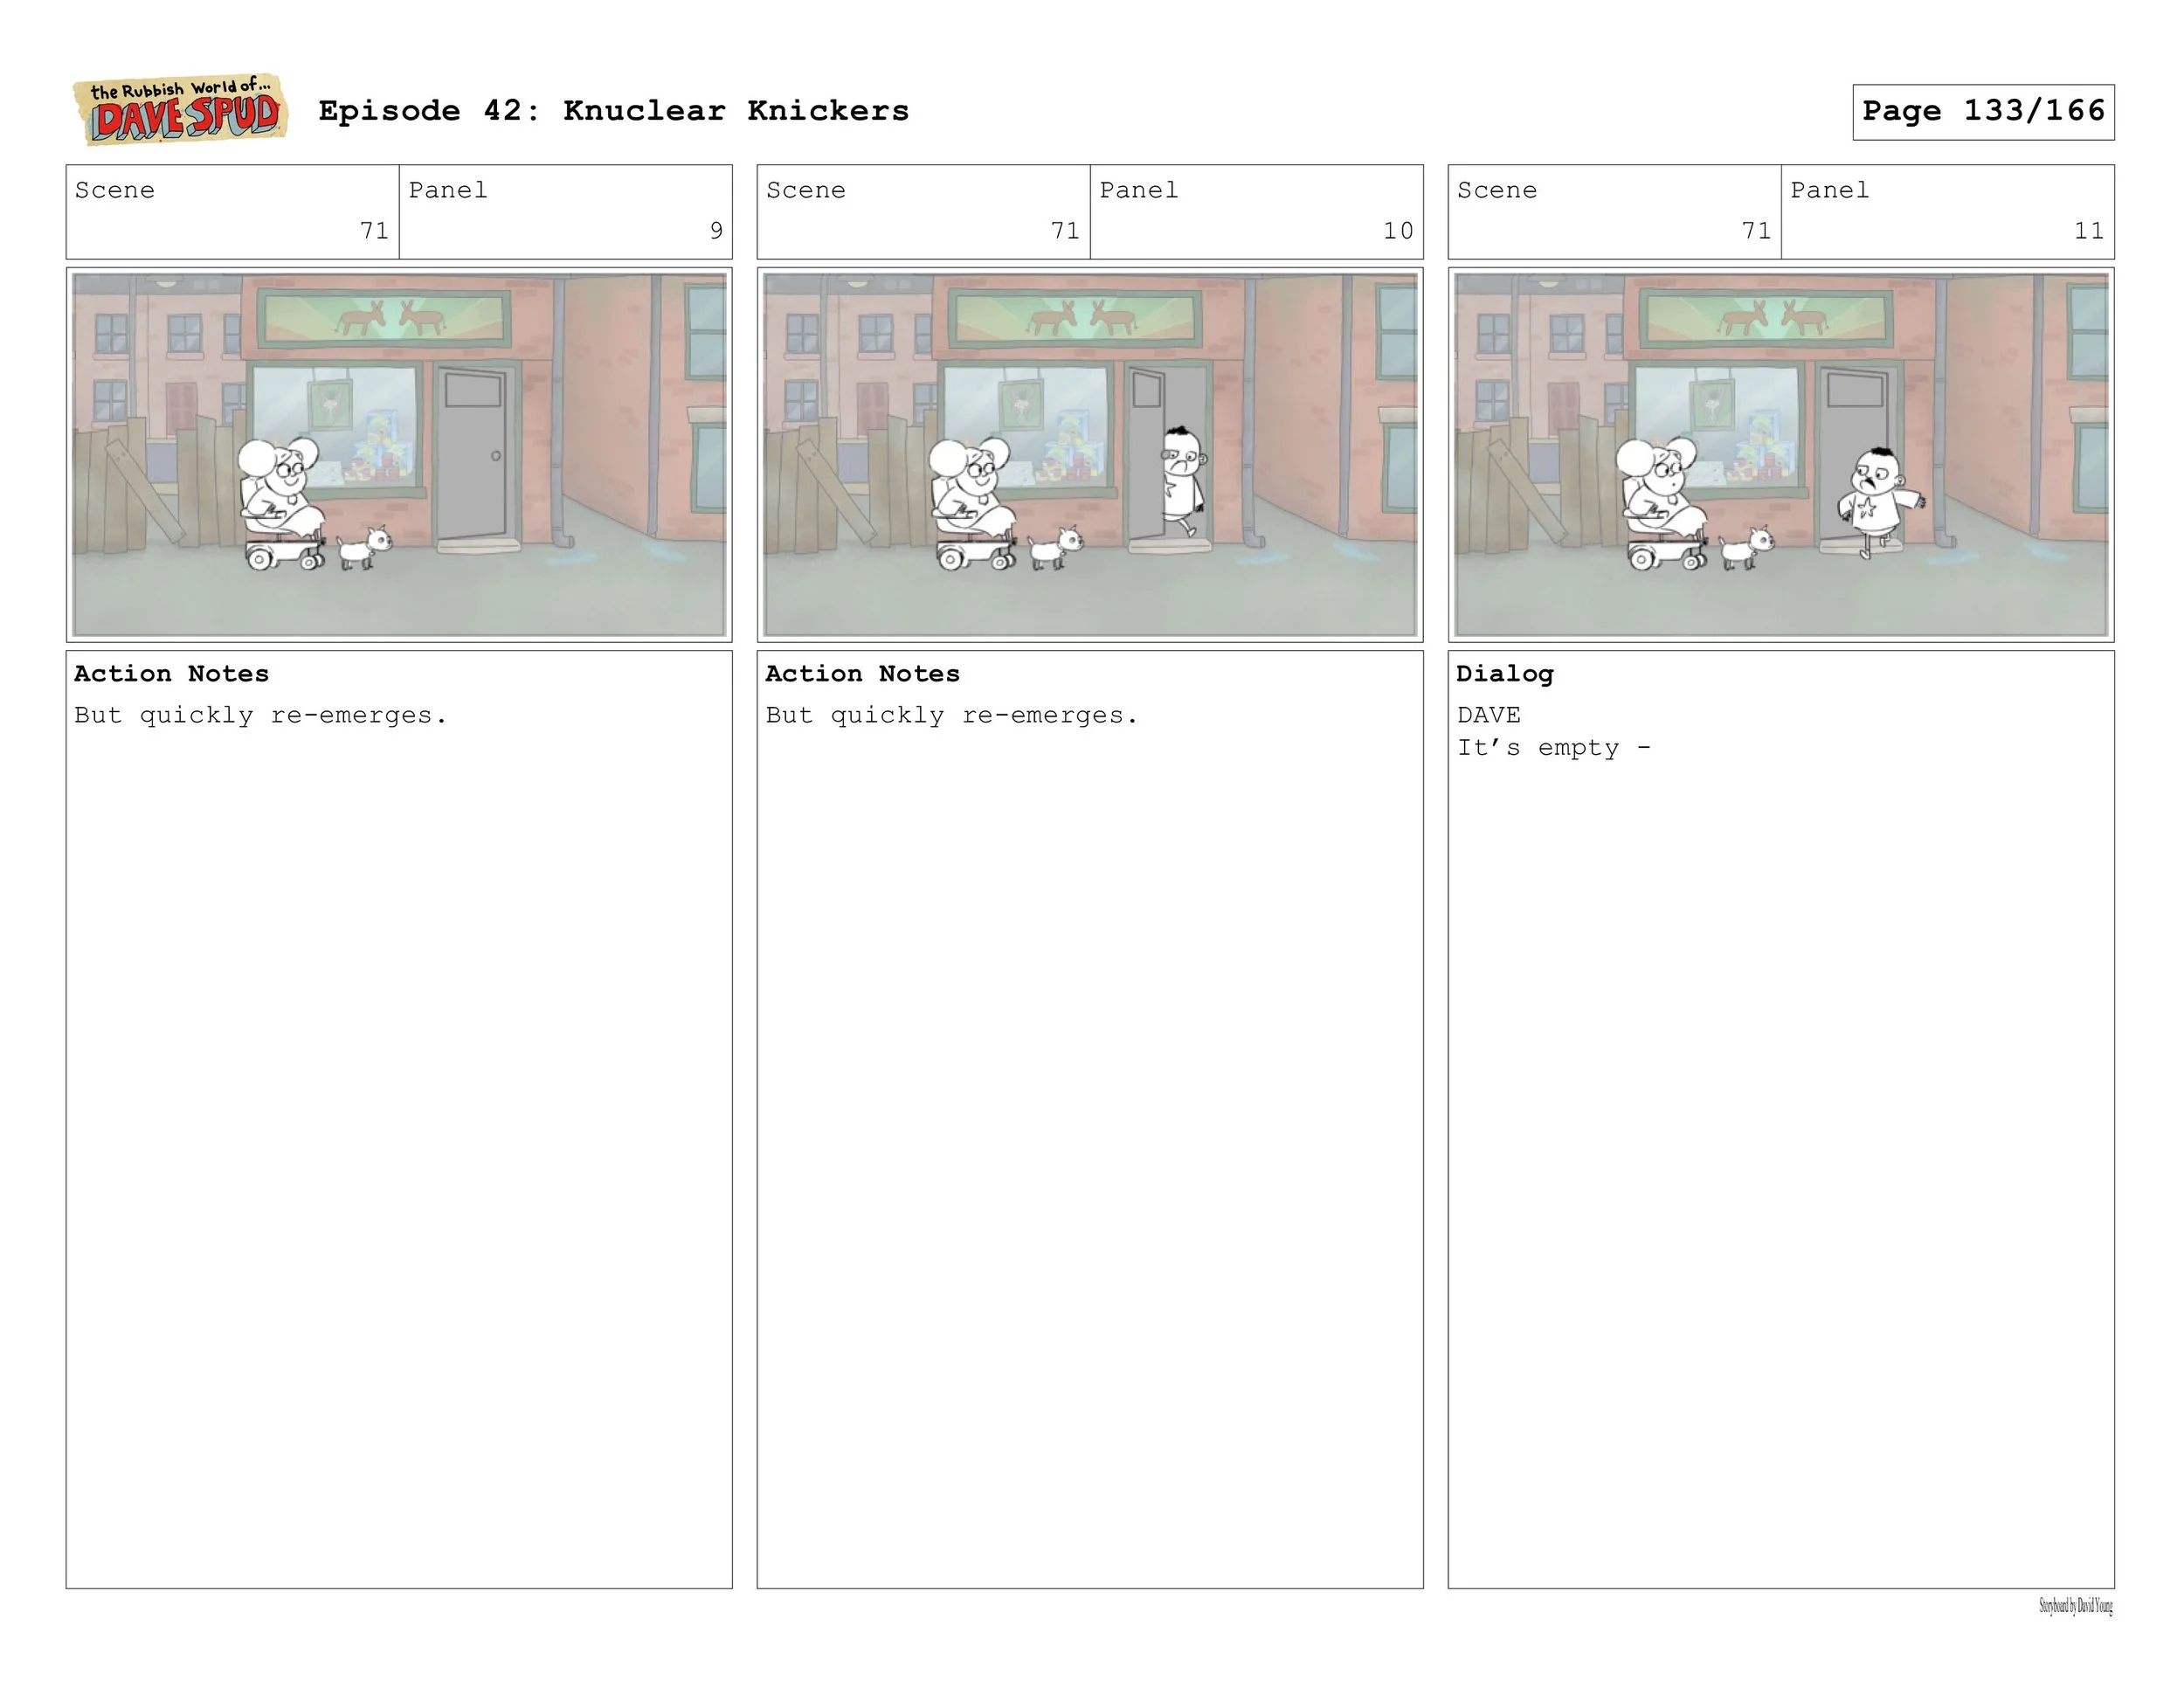The height and width of the screenshot is (1688, 2184).
Task: Open panel 11 storyboard thumbnail
Action: tap(1780, 454)
